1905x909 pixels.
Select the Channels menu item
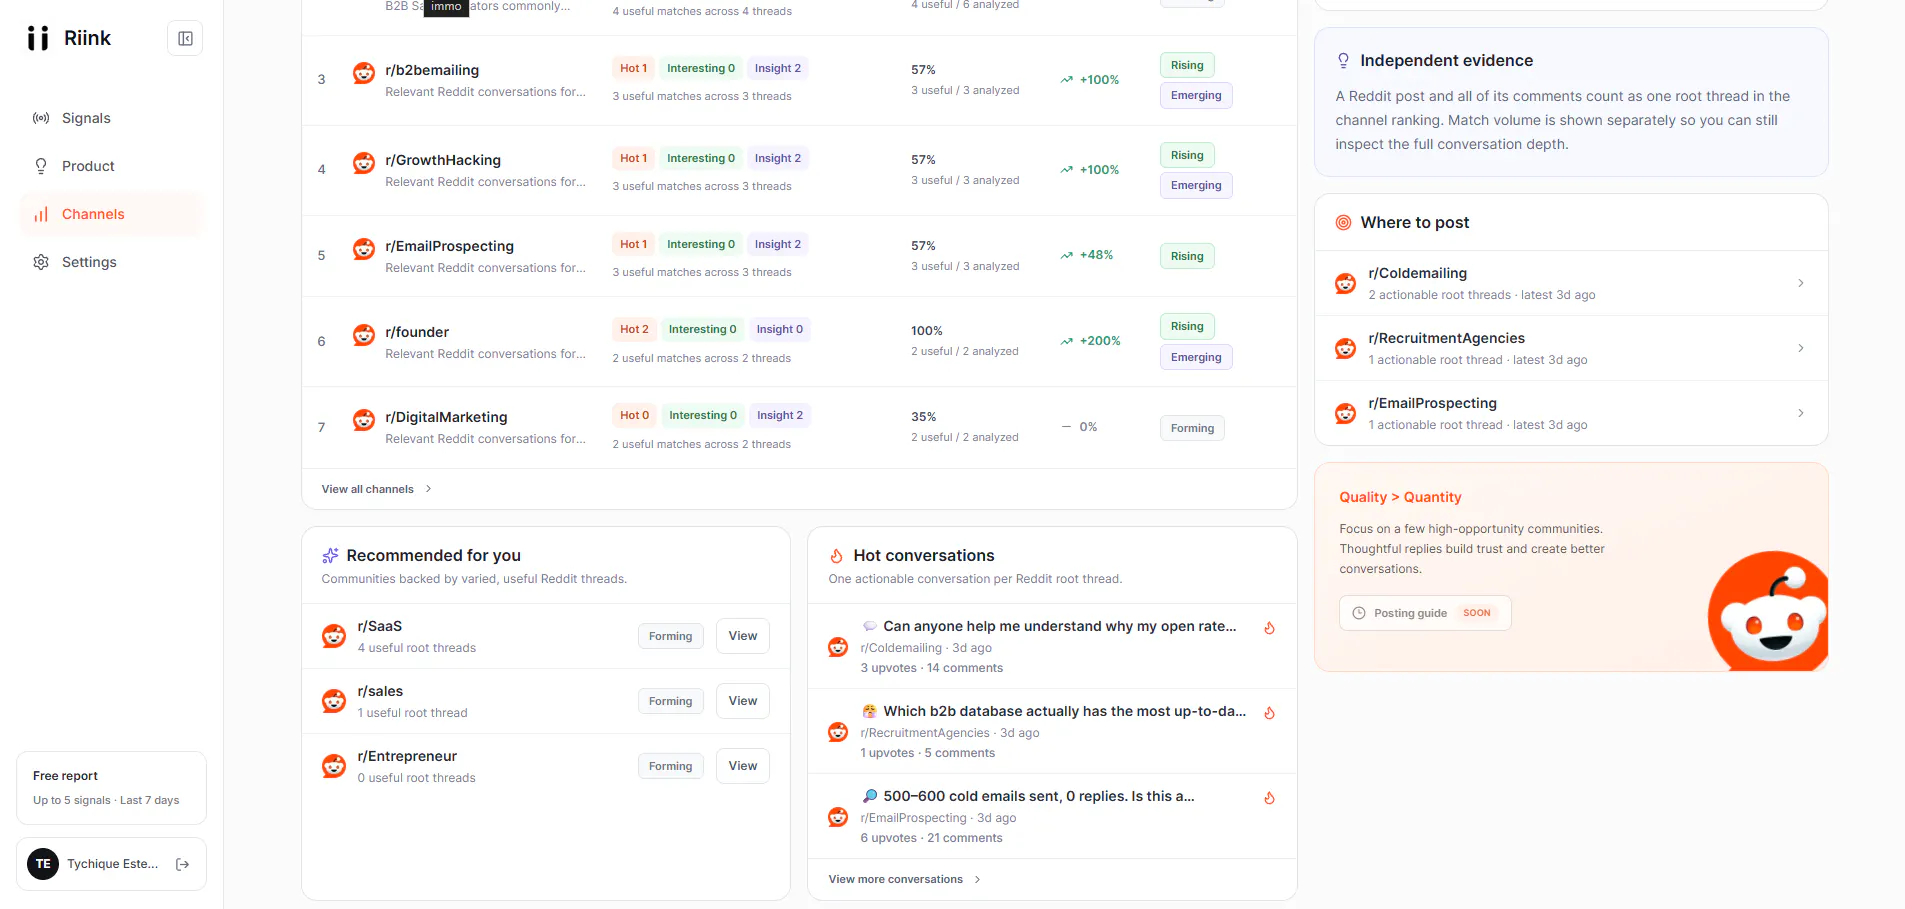[111, 214]
